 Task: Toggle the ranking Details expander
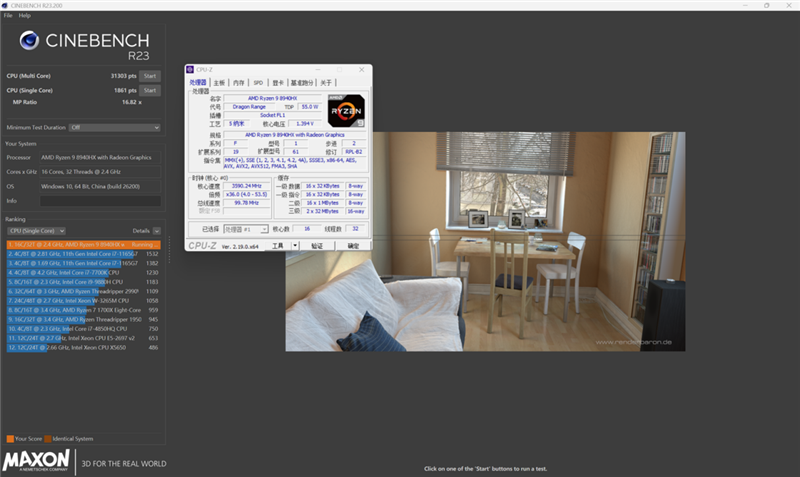coord(157,231)
